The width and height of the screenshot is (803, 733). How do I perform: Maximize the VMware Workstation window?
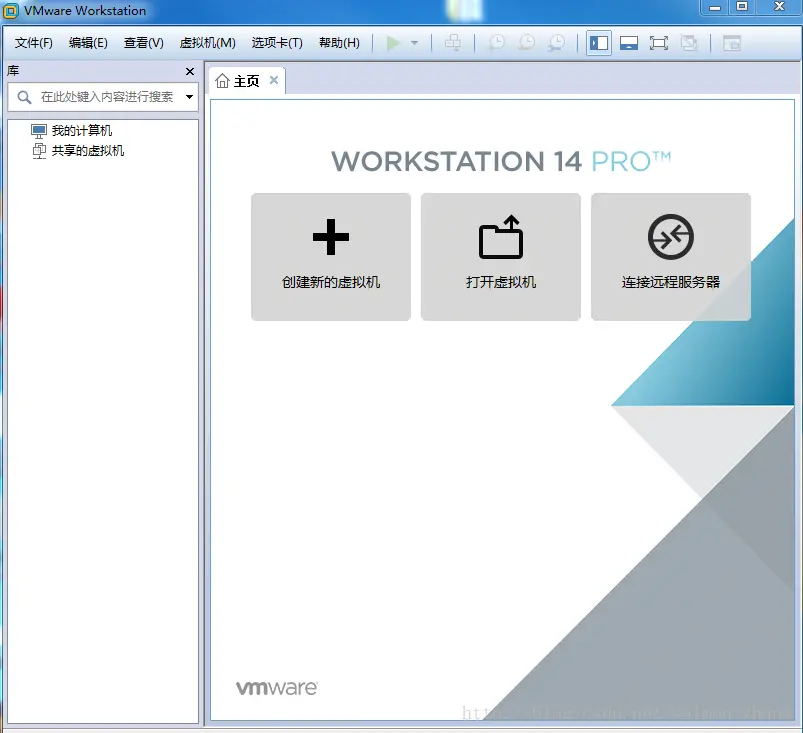[x=742, y=7]
